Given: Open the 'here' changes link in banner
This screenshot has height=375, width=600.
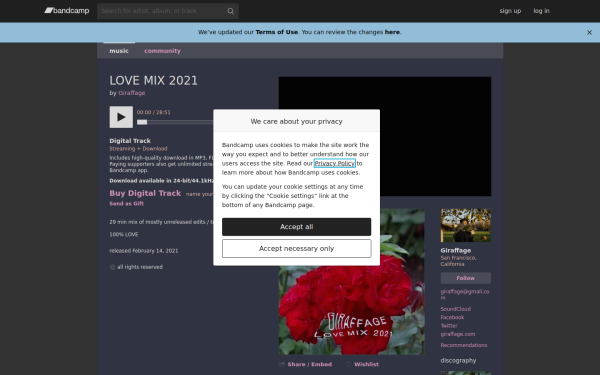Looking at the screenshot, I should [392, 32].
